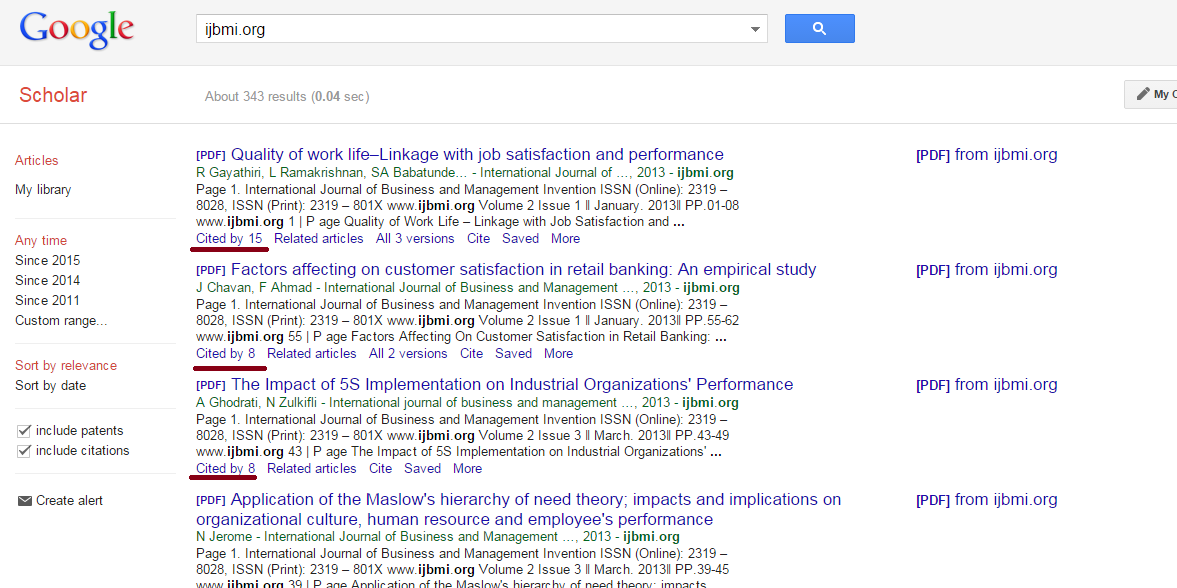Viewport: 1177px width, 588px height.
Task: Filter results Since 2011
Action: click(47, 300)
